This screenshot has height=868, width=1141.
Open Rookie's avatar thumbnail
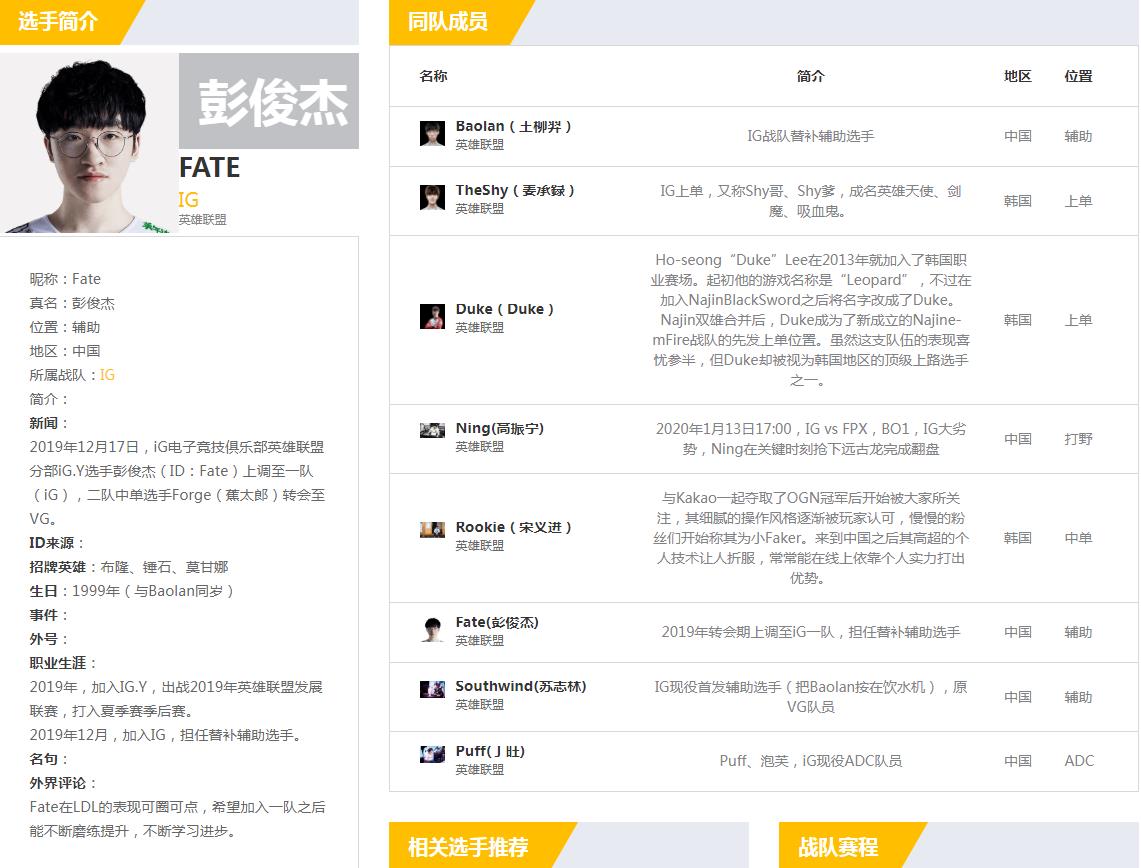(431, 530)
